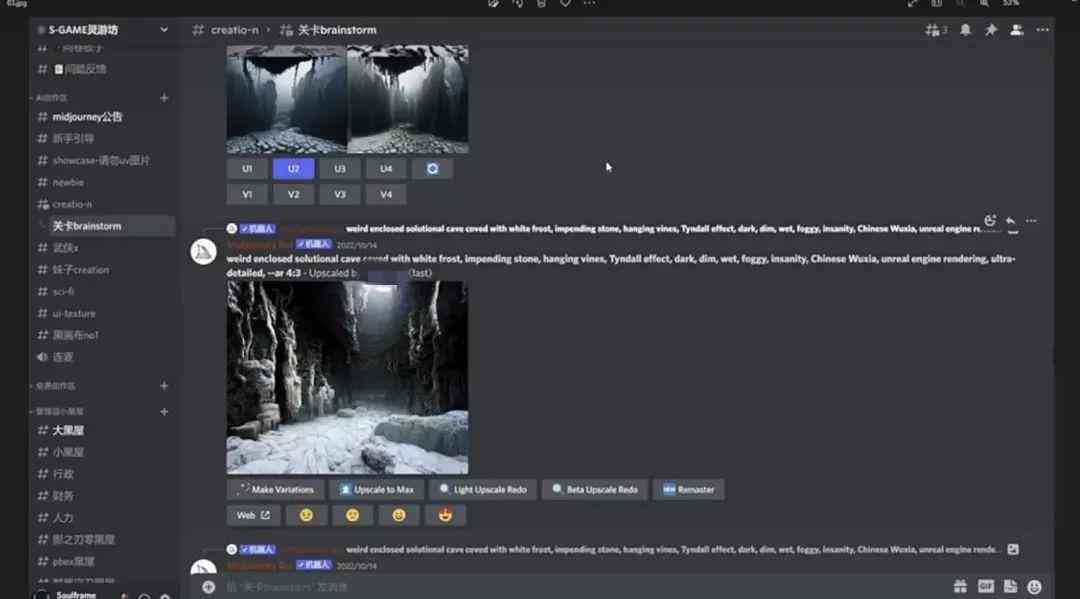Image resolution: width=1080 pixels, height=599 pixels.
Task: Add the heart-eyes emoji reaction
Action: point(445,515)
